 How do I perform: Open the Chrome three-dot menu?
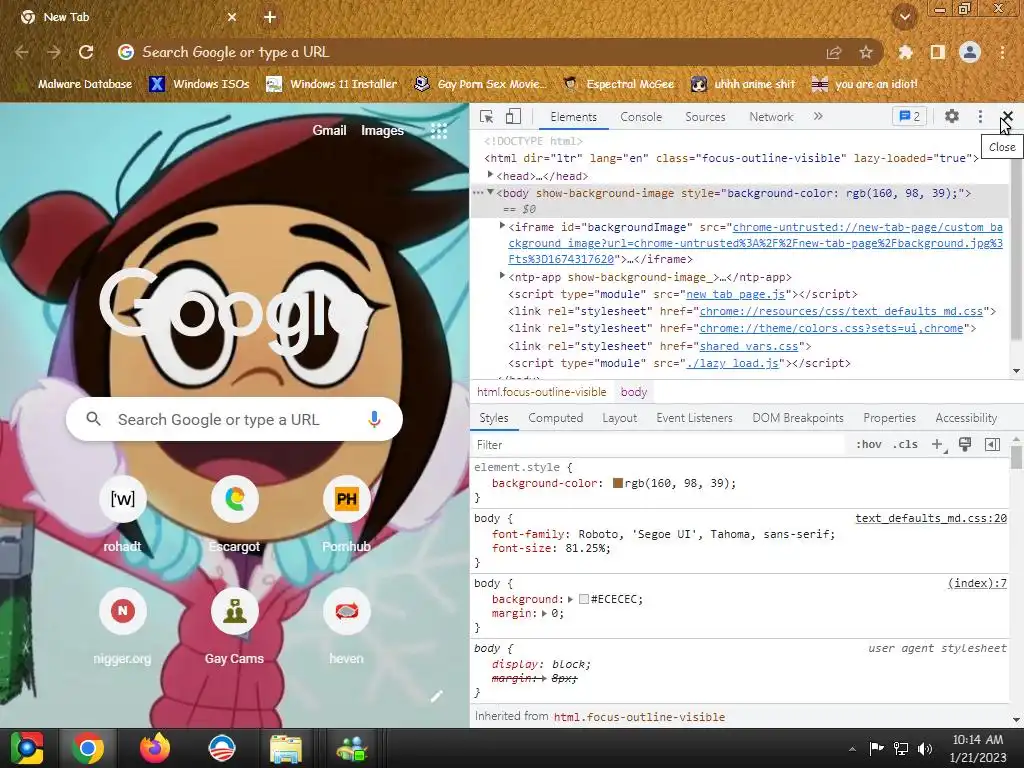1002,52
